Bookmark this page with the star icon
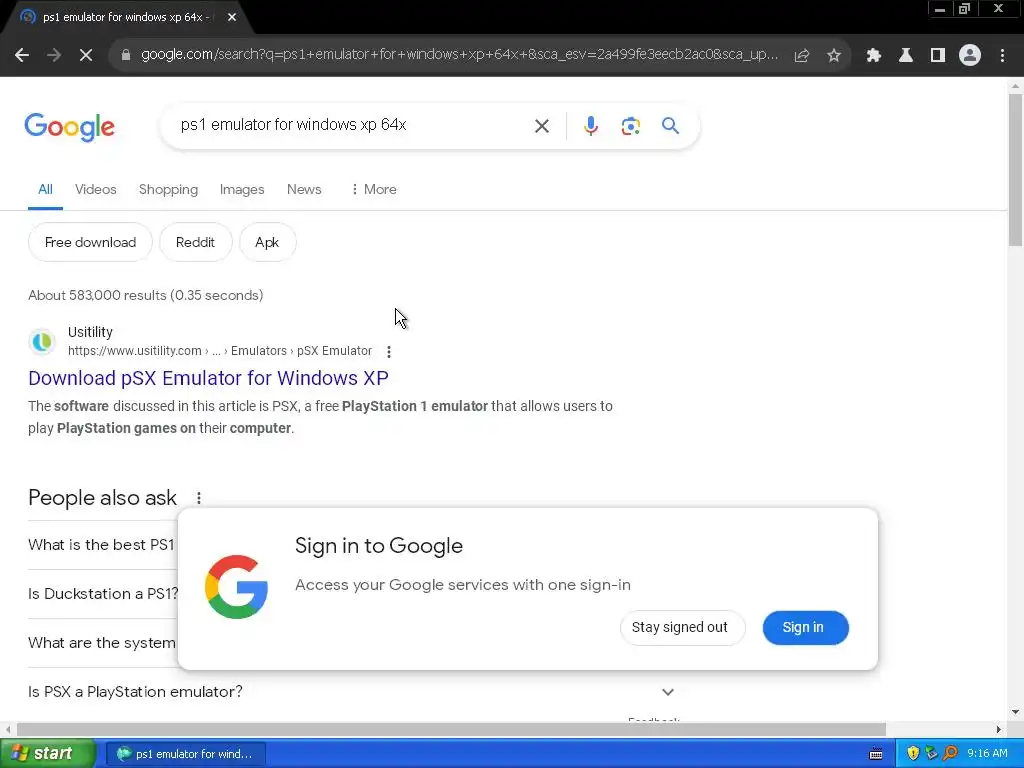This screenshot has height=768, width=1024. [834, 56]
